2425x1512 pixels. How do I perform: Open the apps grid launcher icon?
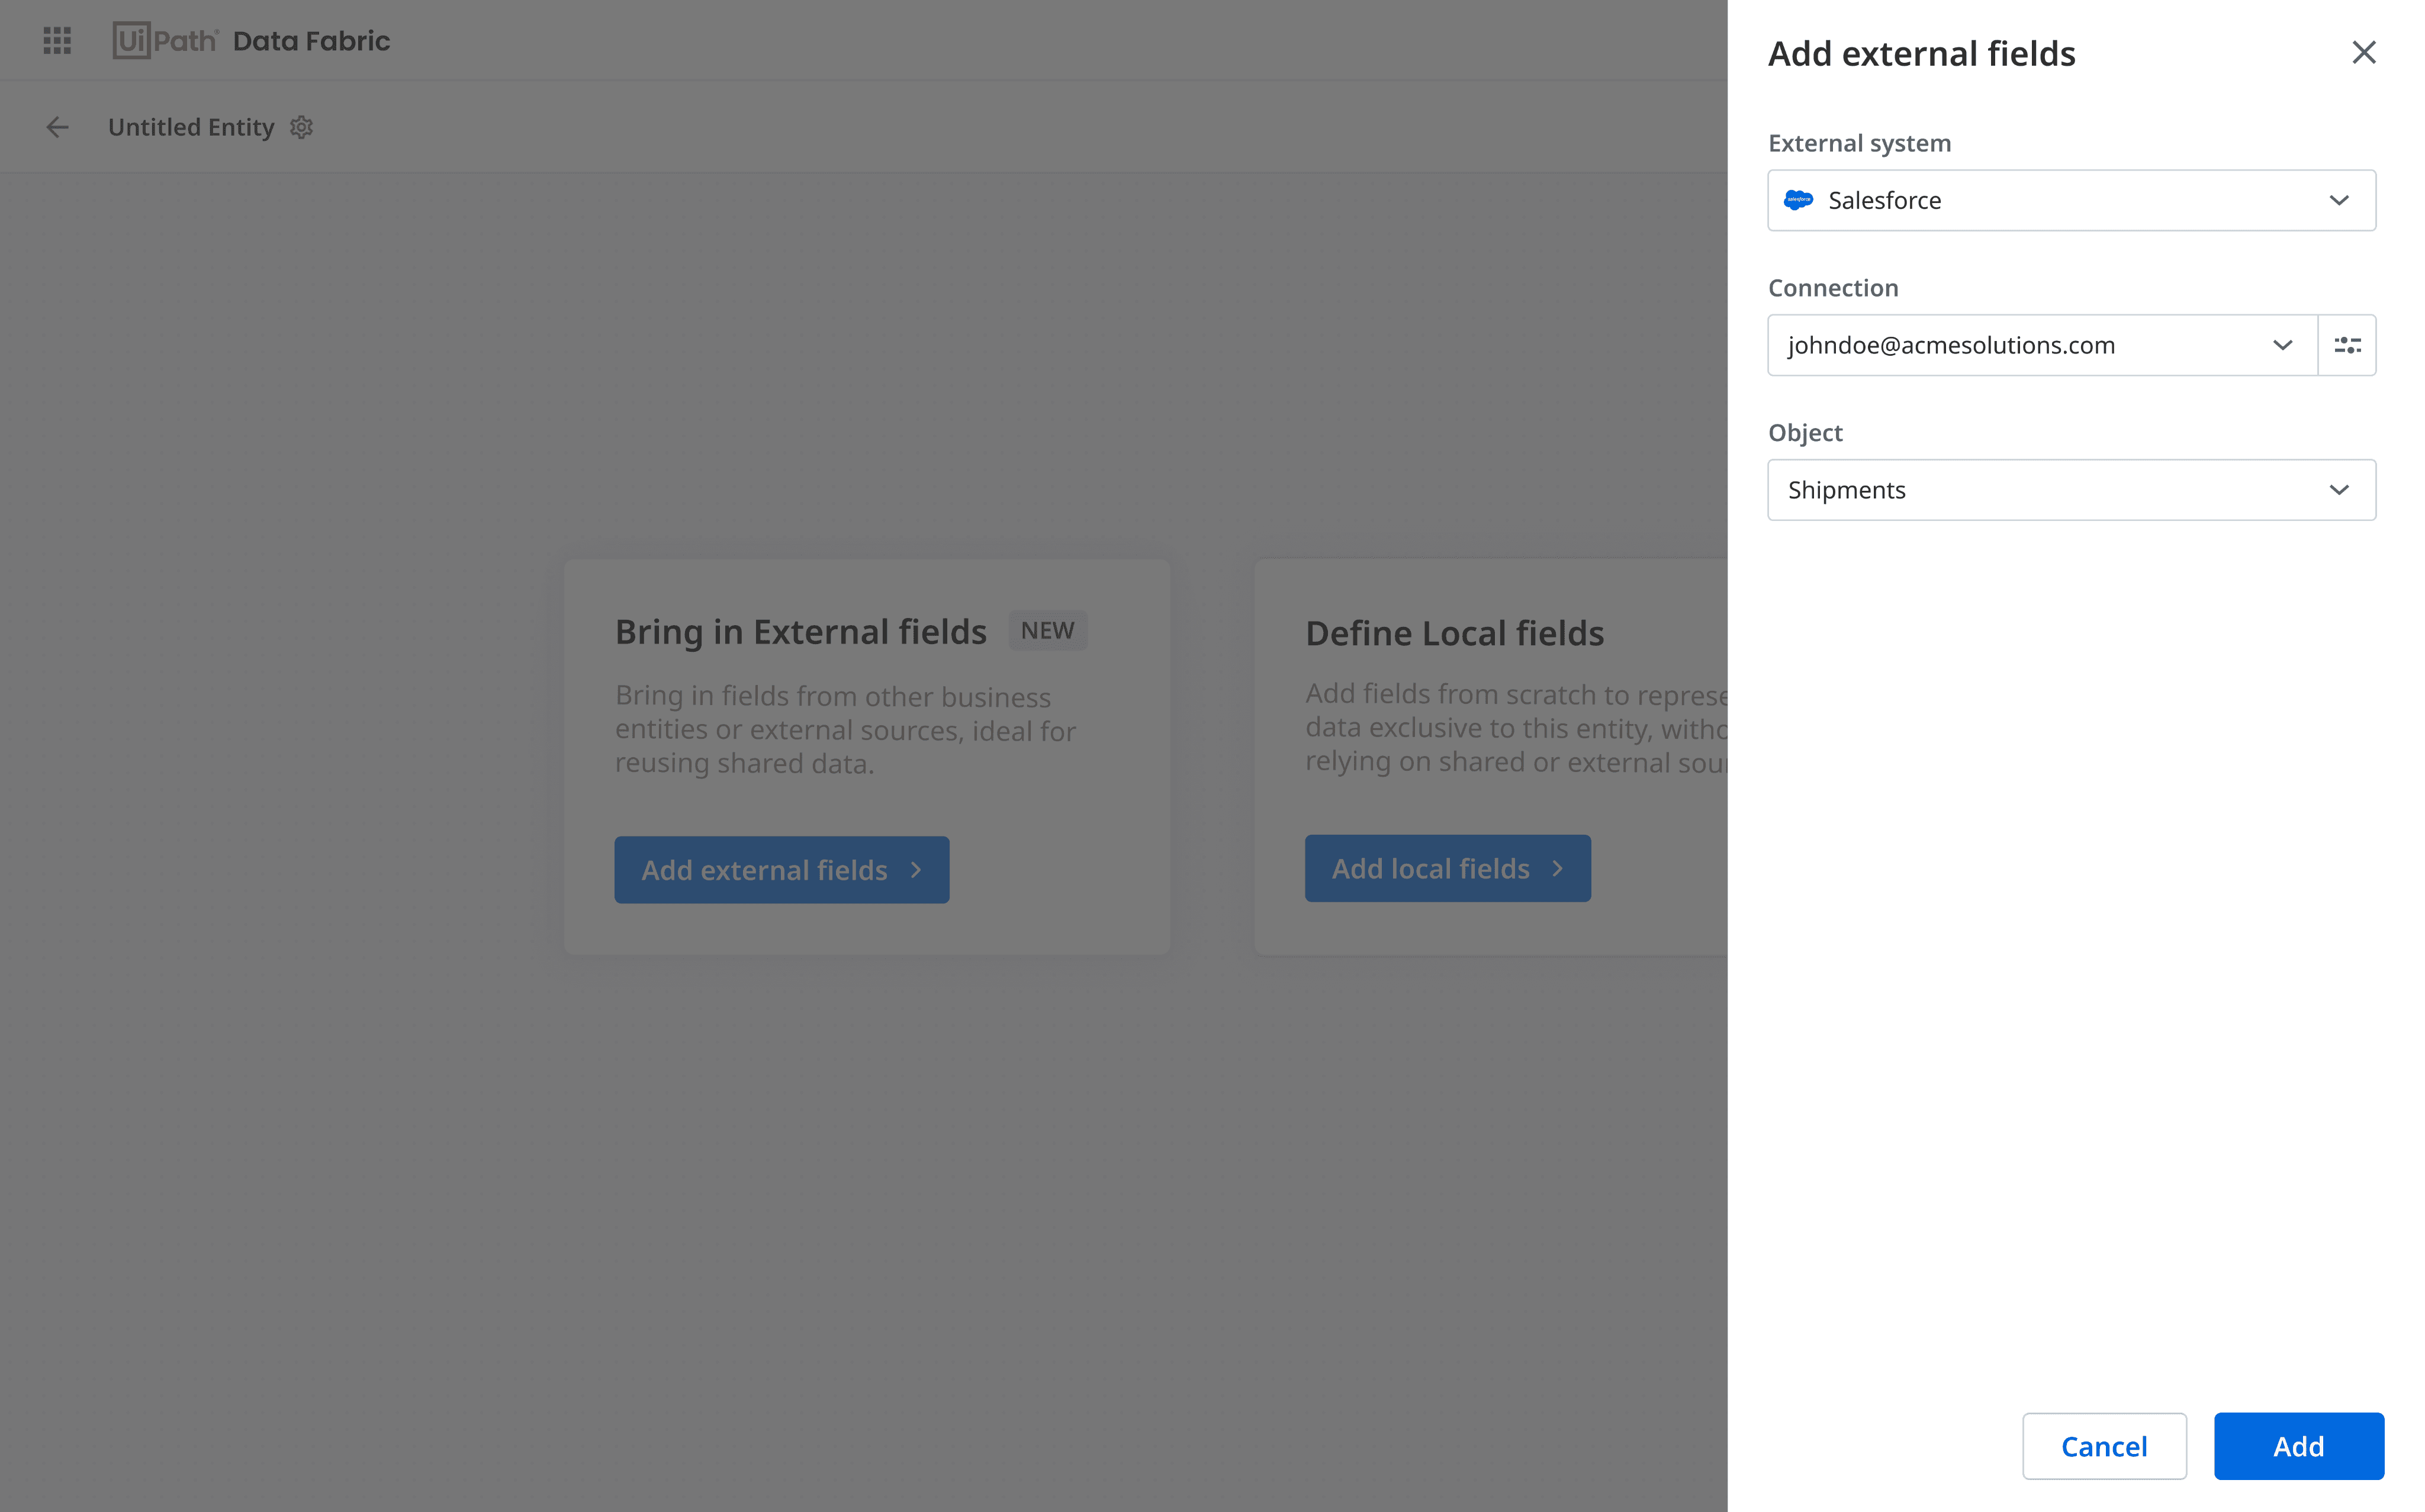[x=57, y=41]
